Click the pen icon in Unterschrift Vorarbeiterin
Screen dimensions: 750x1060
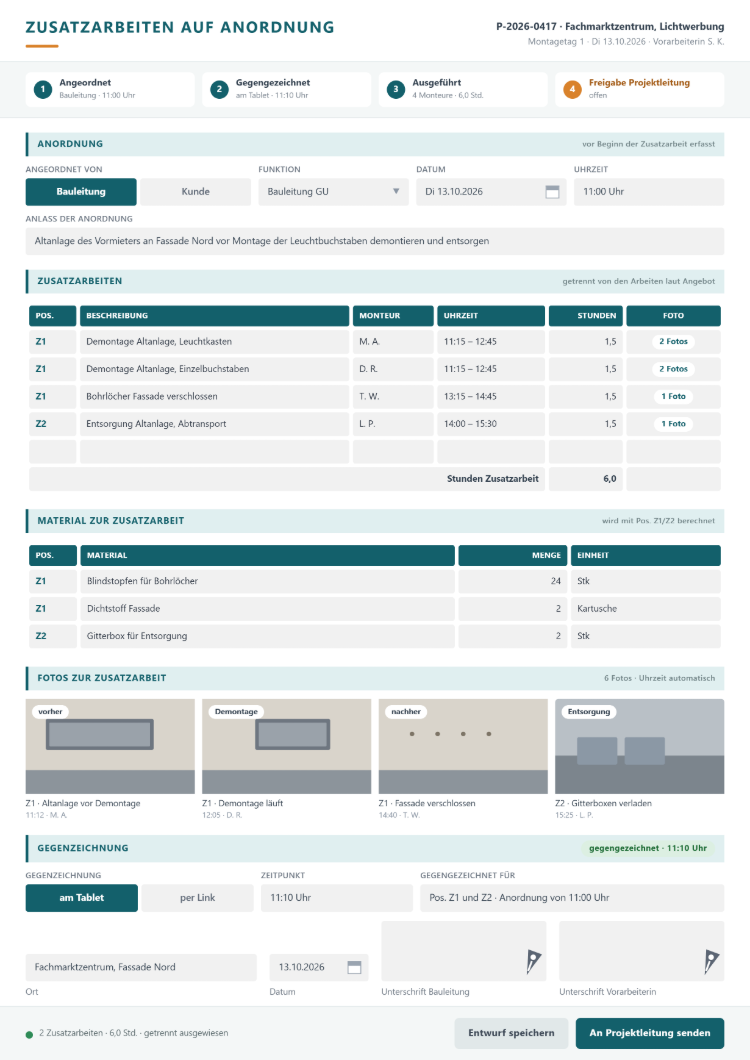pyautogui.click(x=711, y=961)
